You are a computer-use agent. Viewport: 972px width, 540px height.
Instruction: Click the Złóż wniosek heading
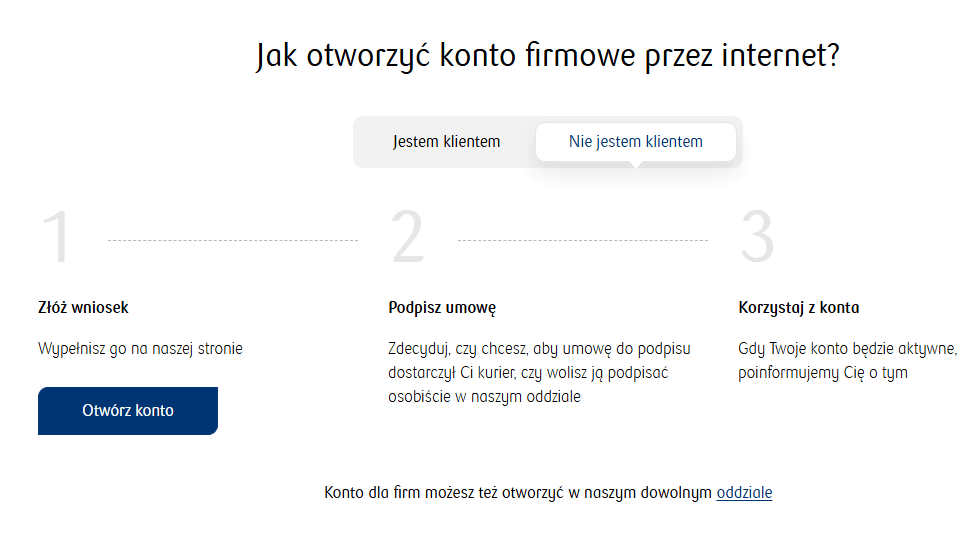(83, 308)
